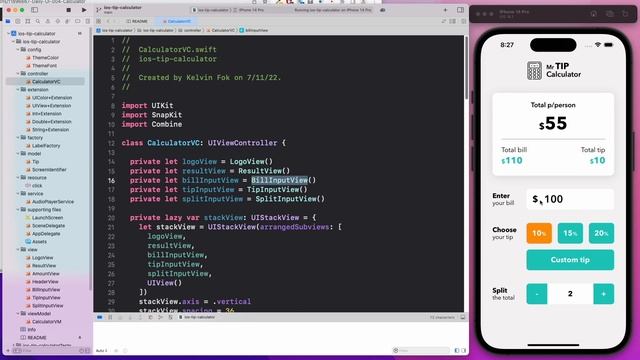
Task: Toggle the Xcode inspector panel
Action: [460, 10]
